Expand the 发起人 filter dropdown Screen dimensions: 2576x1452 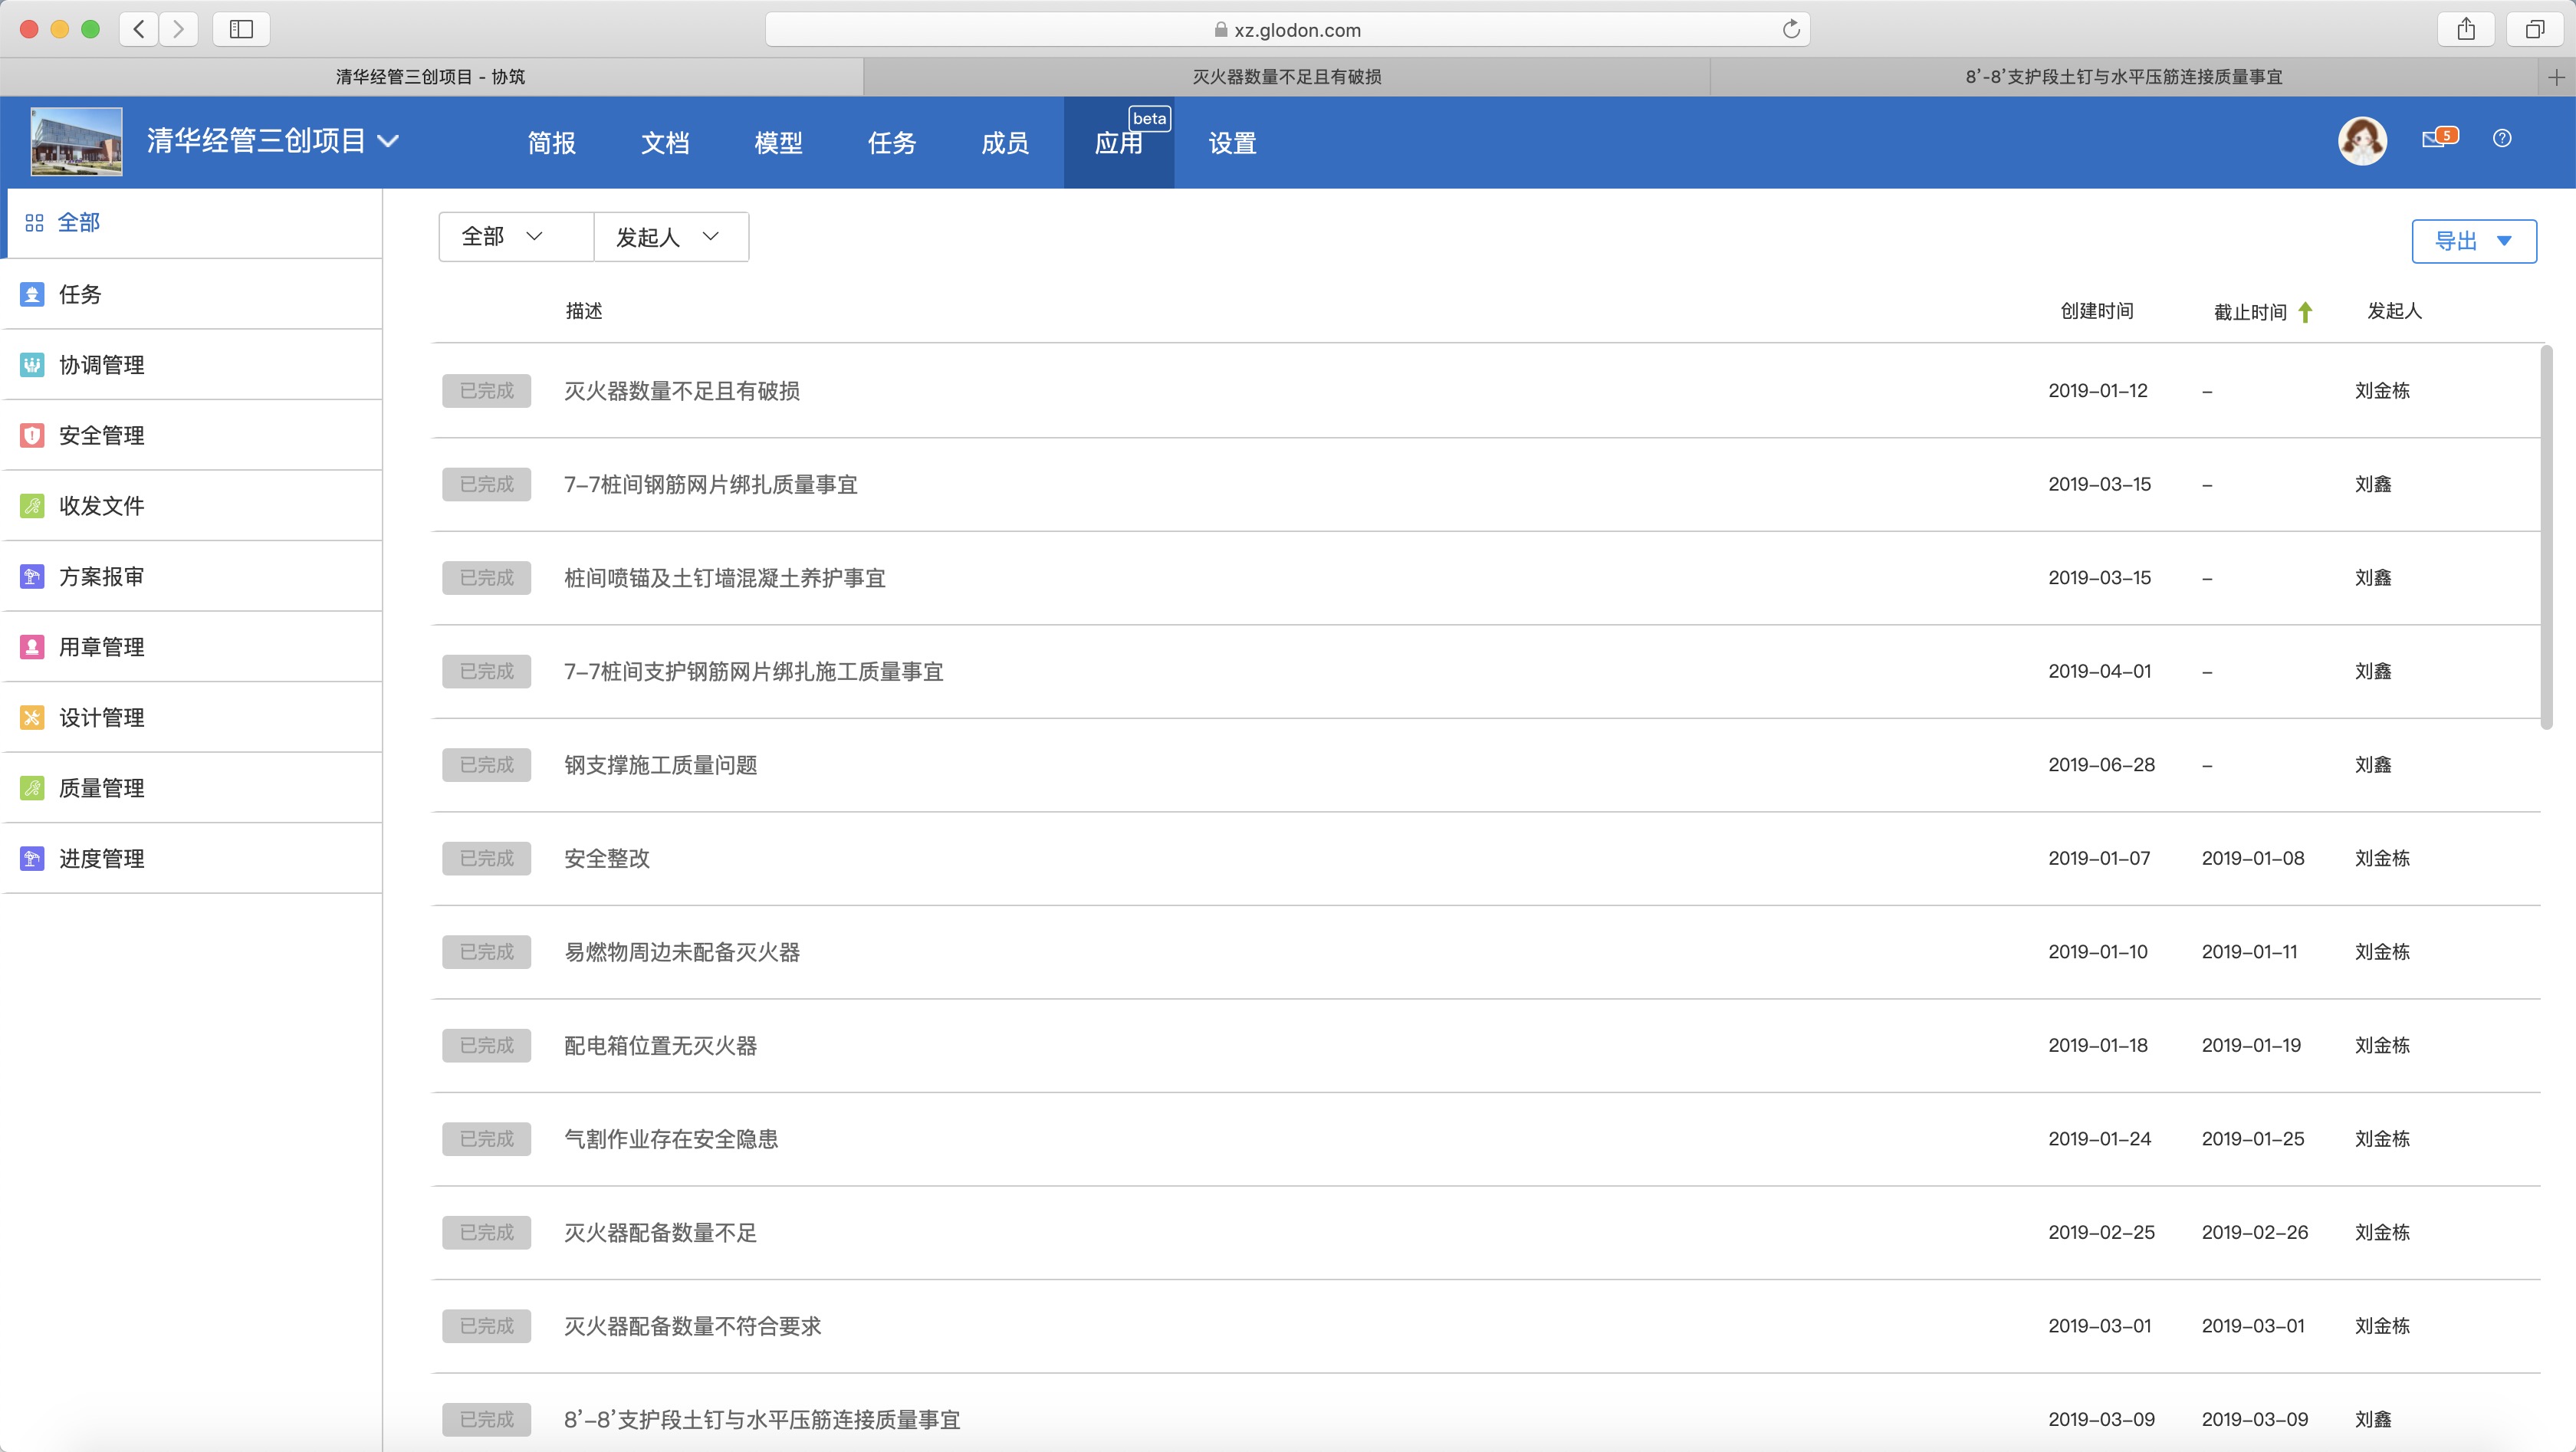tap(669, 237)
